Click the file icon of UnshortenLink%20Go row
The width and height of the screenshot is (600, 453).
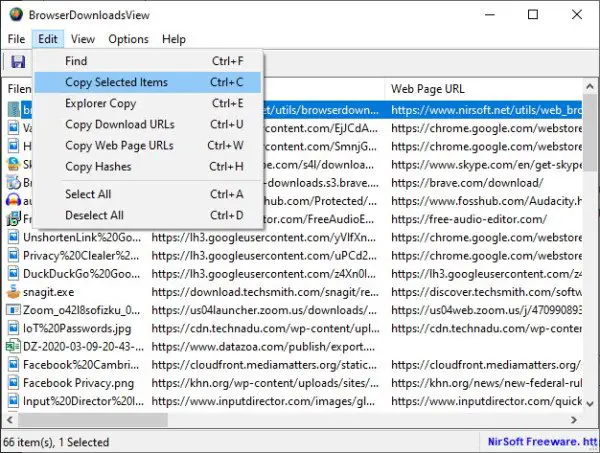click(x=13, y=238)
